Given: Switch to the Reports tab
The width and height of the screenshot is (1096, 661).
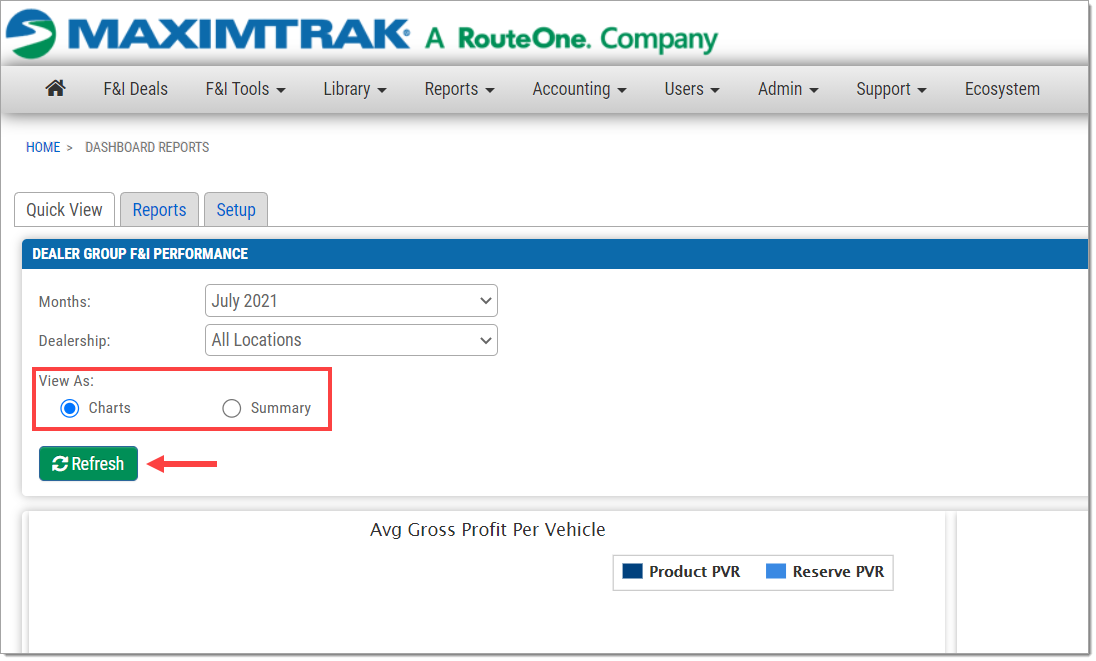Looking at the screenshot, I should click(159, 210).
